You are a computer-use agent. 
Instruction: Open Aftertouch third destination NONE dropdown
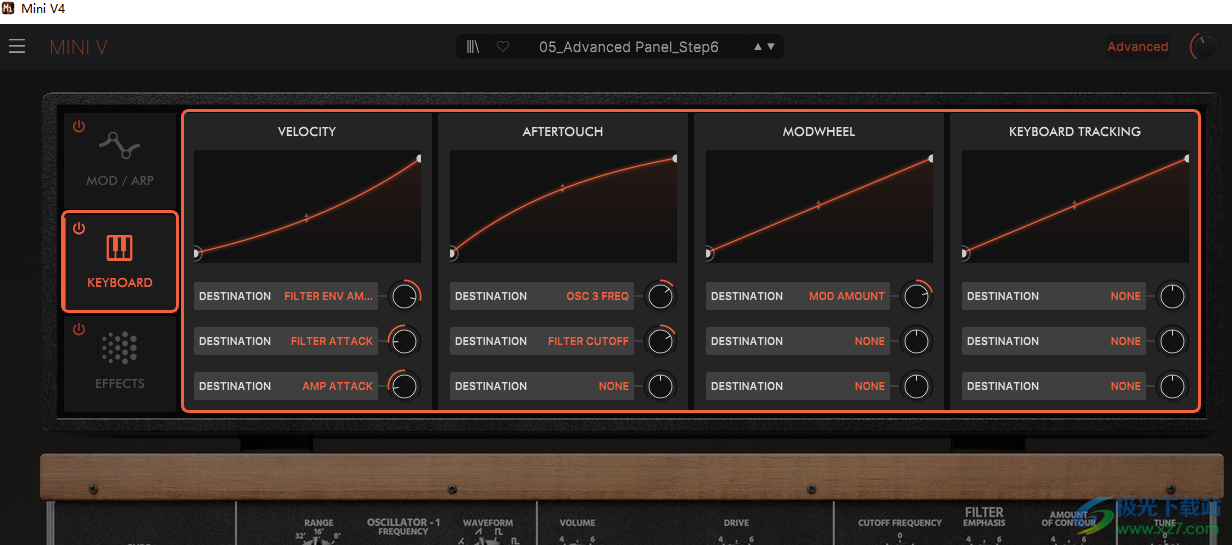coord(542,386)
